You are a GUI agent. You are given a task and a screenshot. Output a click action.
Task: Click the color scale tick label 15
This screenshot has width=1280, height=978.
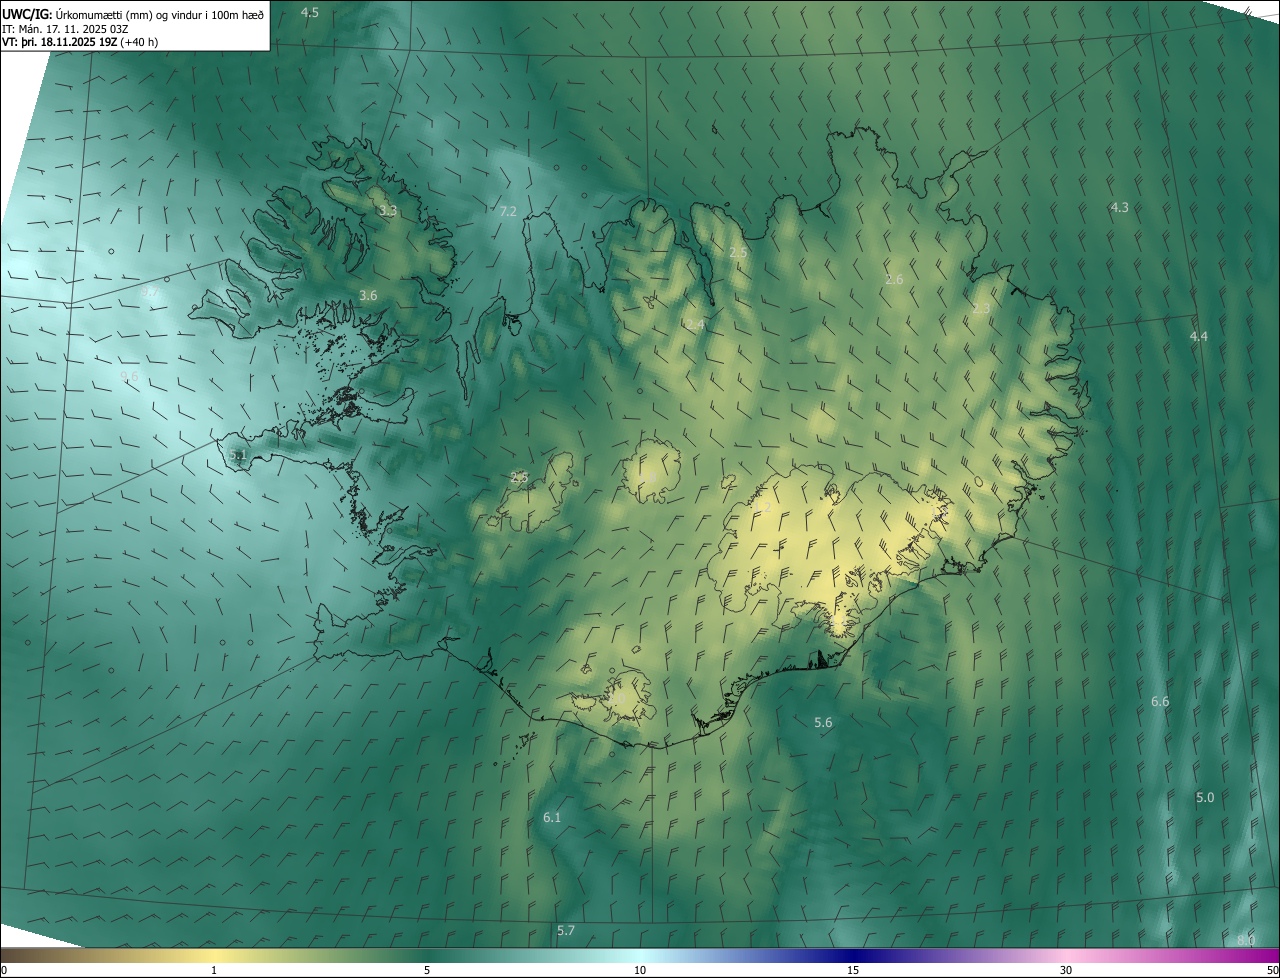click(x=853, y=970)
